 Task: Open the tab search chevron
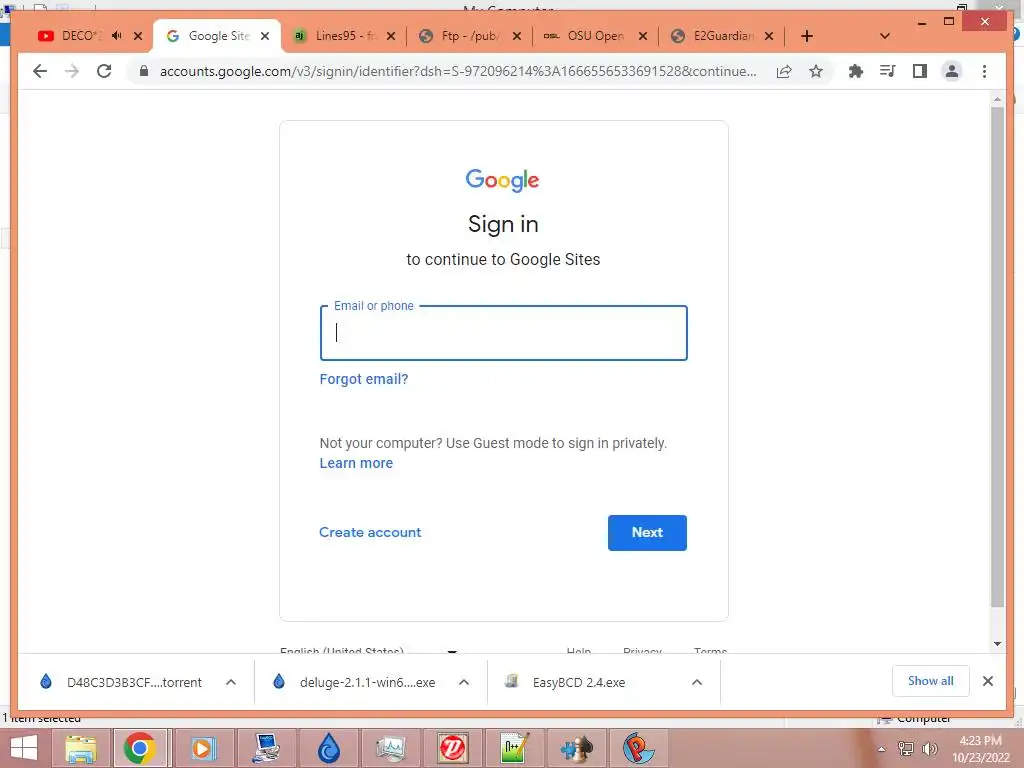885,36
